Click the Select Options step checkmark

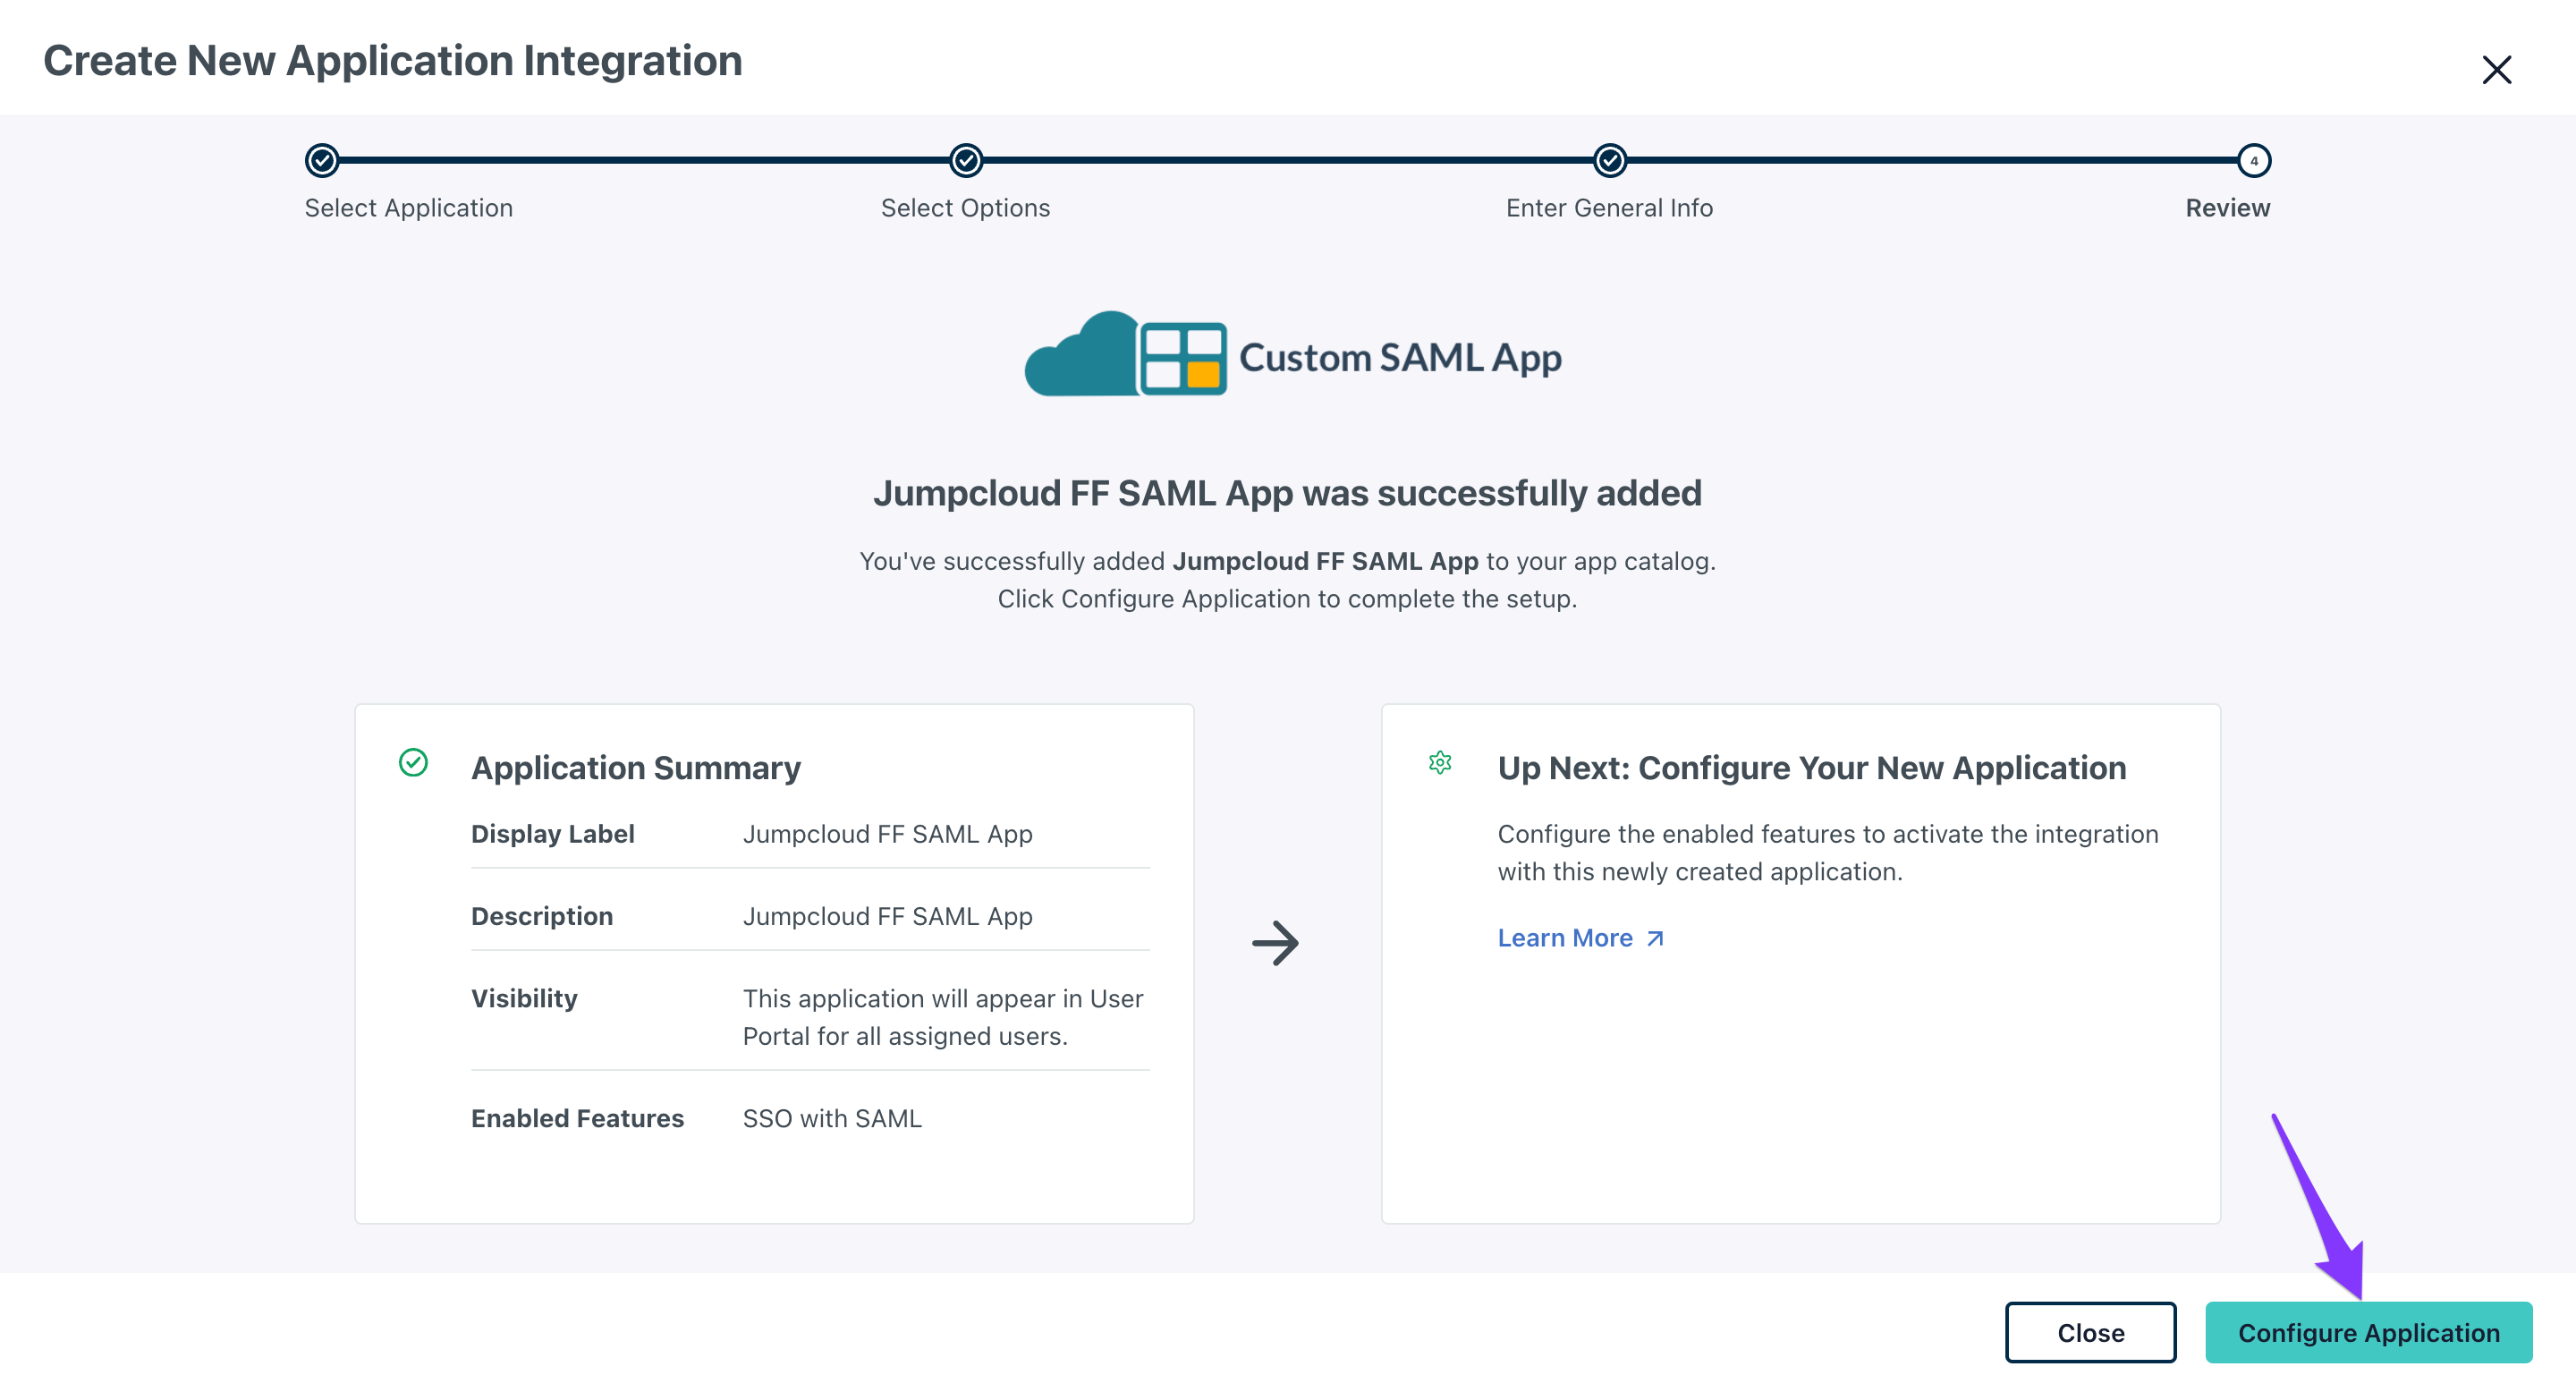click(965, 160)
